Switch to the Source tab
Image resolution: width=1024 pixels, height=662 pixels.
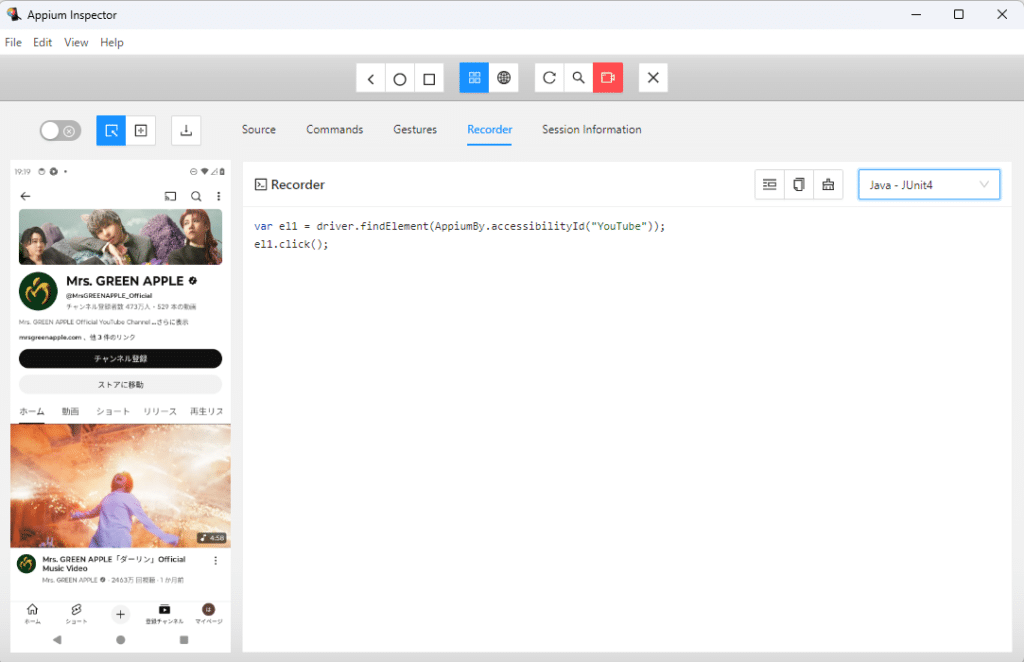258,130
